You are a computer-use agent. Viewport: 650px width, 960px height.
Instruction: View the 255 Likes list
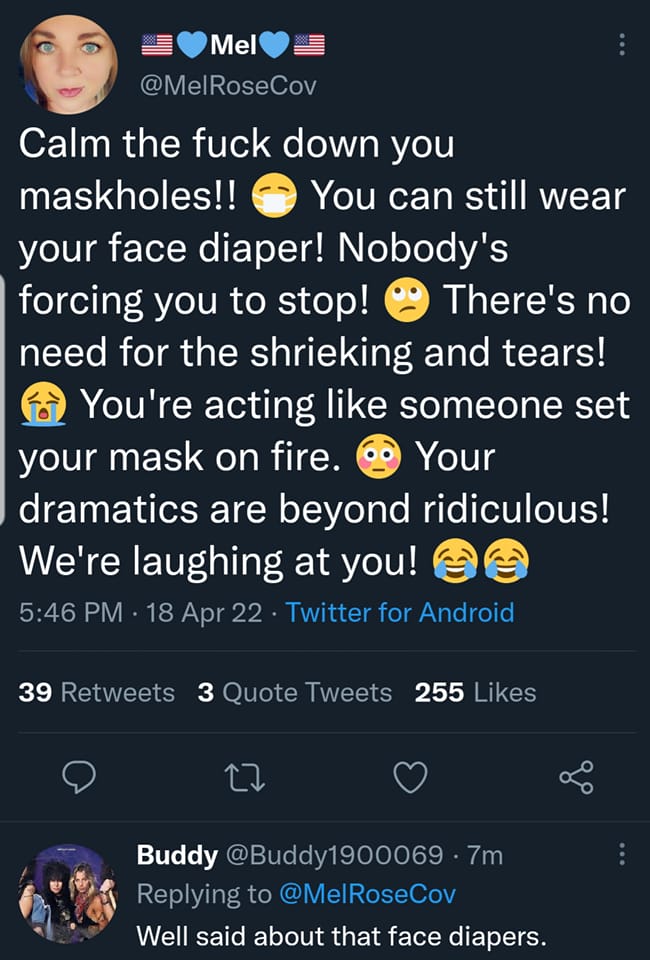(475, 692)
